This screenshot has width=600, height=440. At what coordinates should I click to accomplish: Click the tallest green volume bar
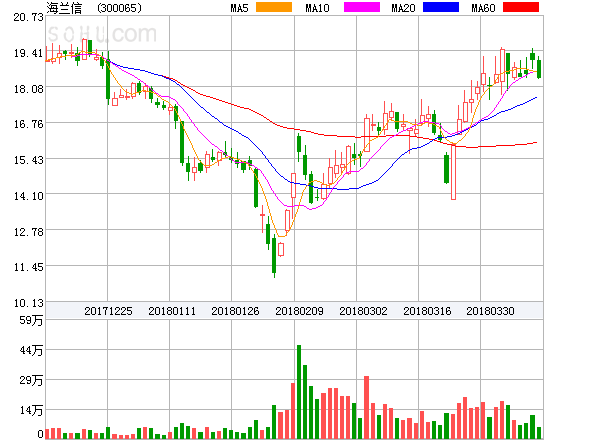299,392
